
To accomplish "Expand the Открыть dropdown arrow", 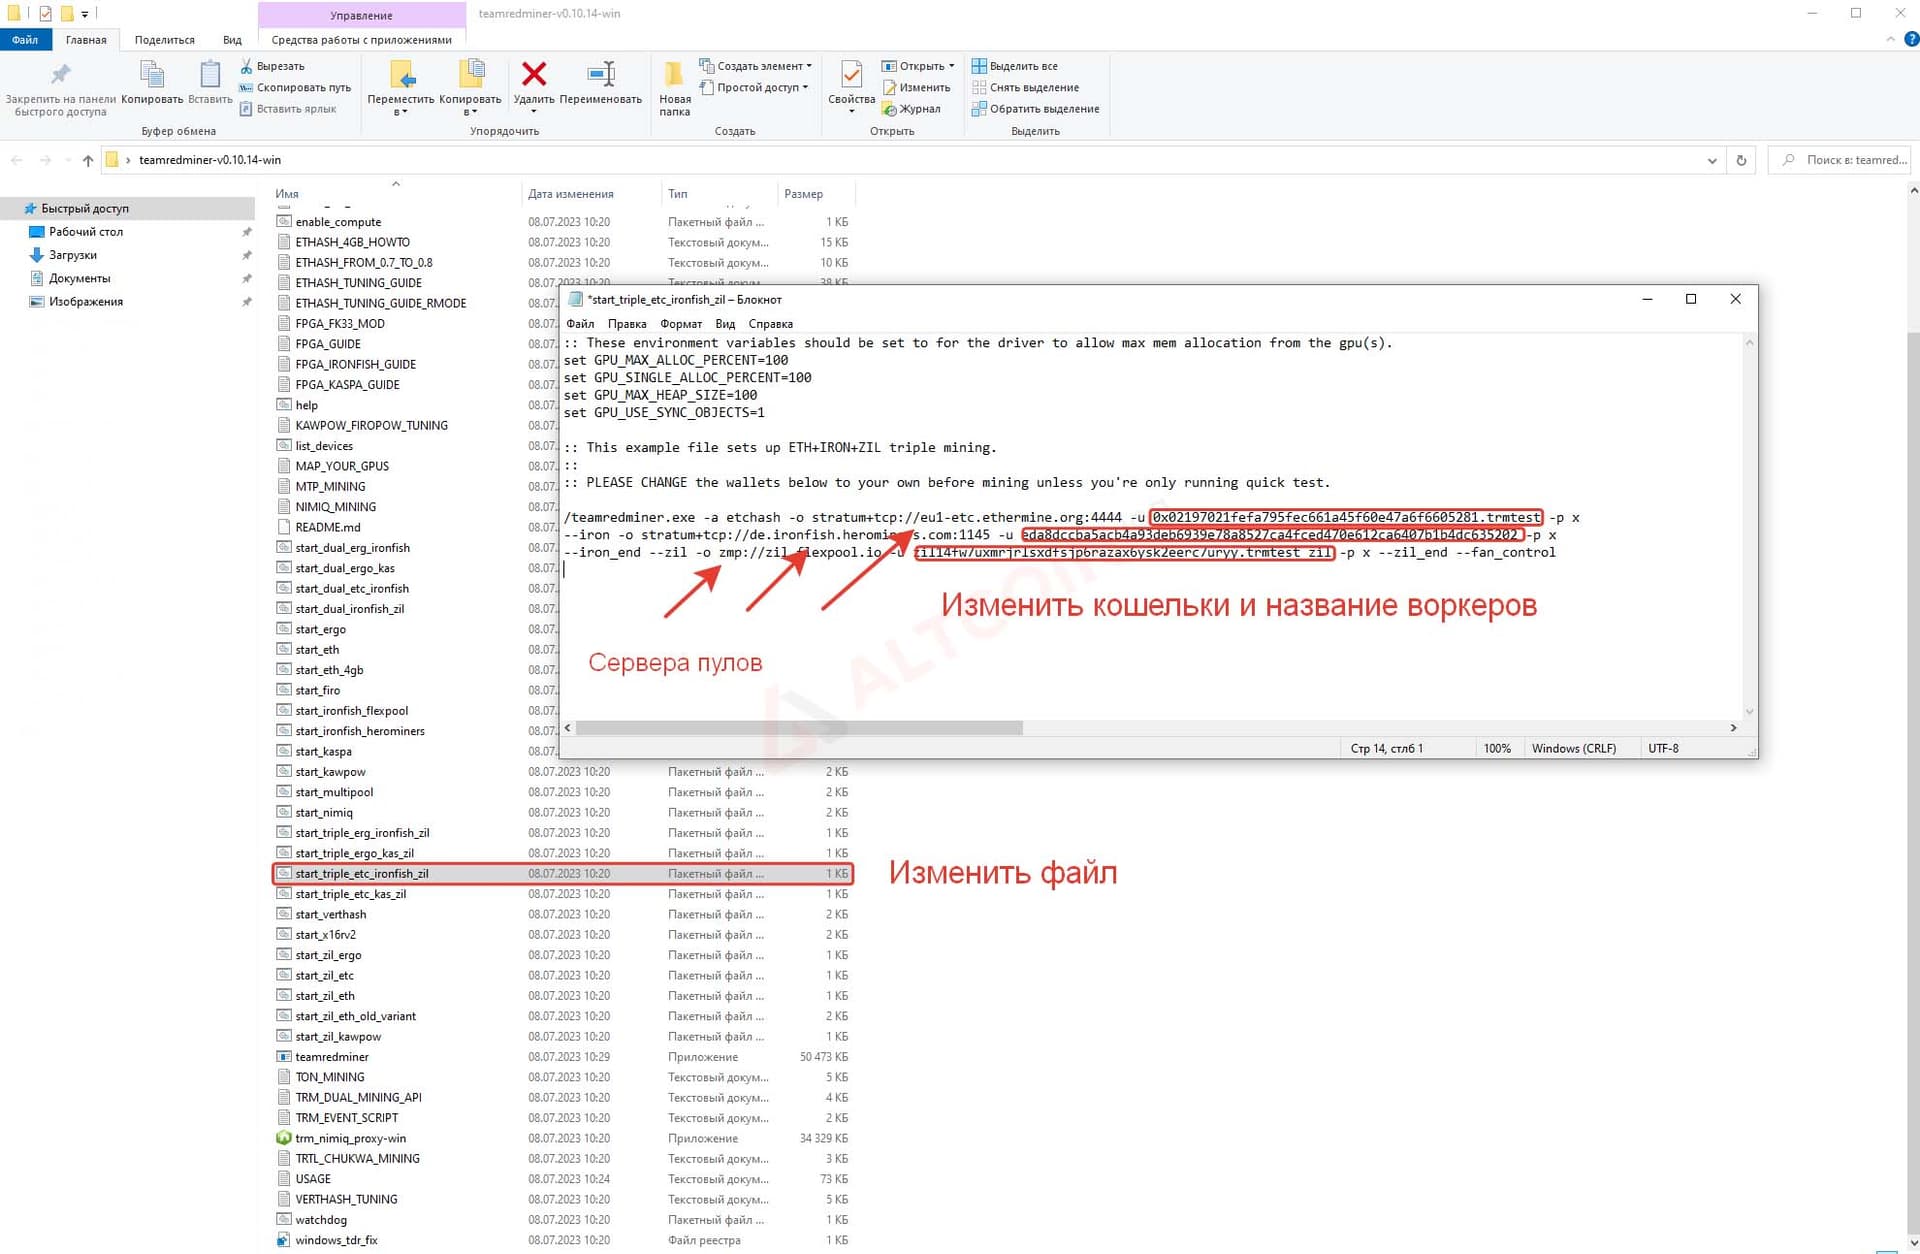I will (x=951, y=66).
